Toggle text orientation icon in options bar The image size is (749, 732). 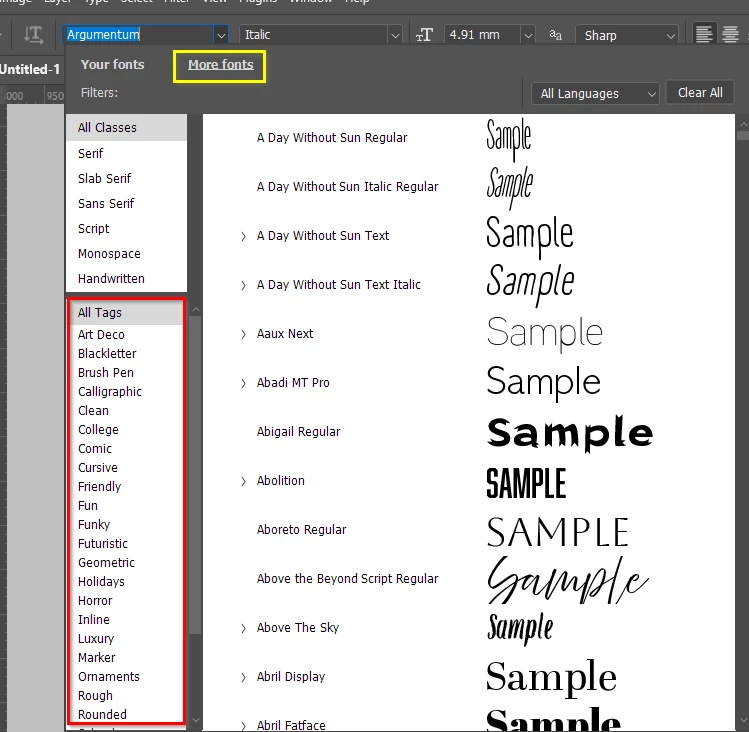click(x=33, y=35)
